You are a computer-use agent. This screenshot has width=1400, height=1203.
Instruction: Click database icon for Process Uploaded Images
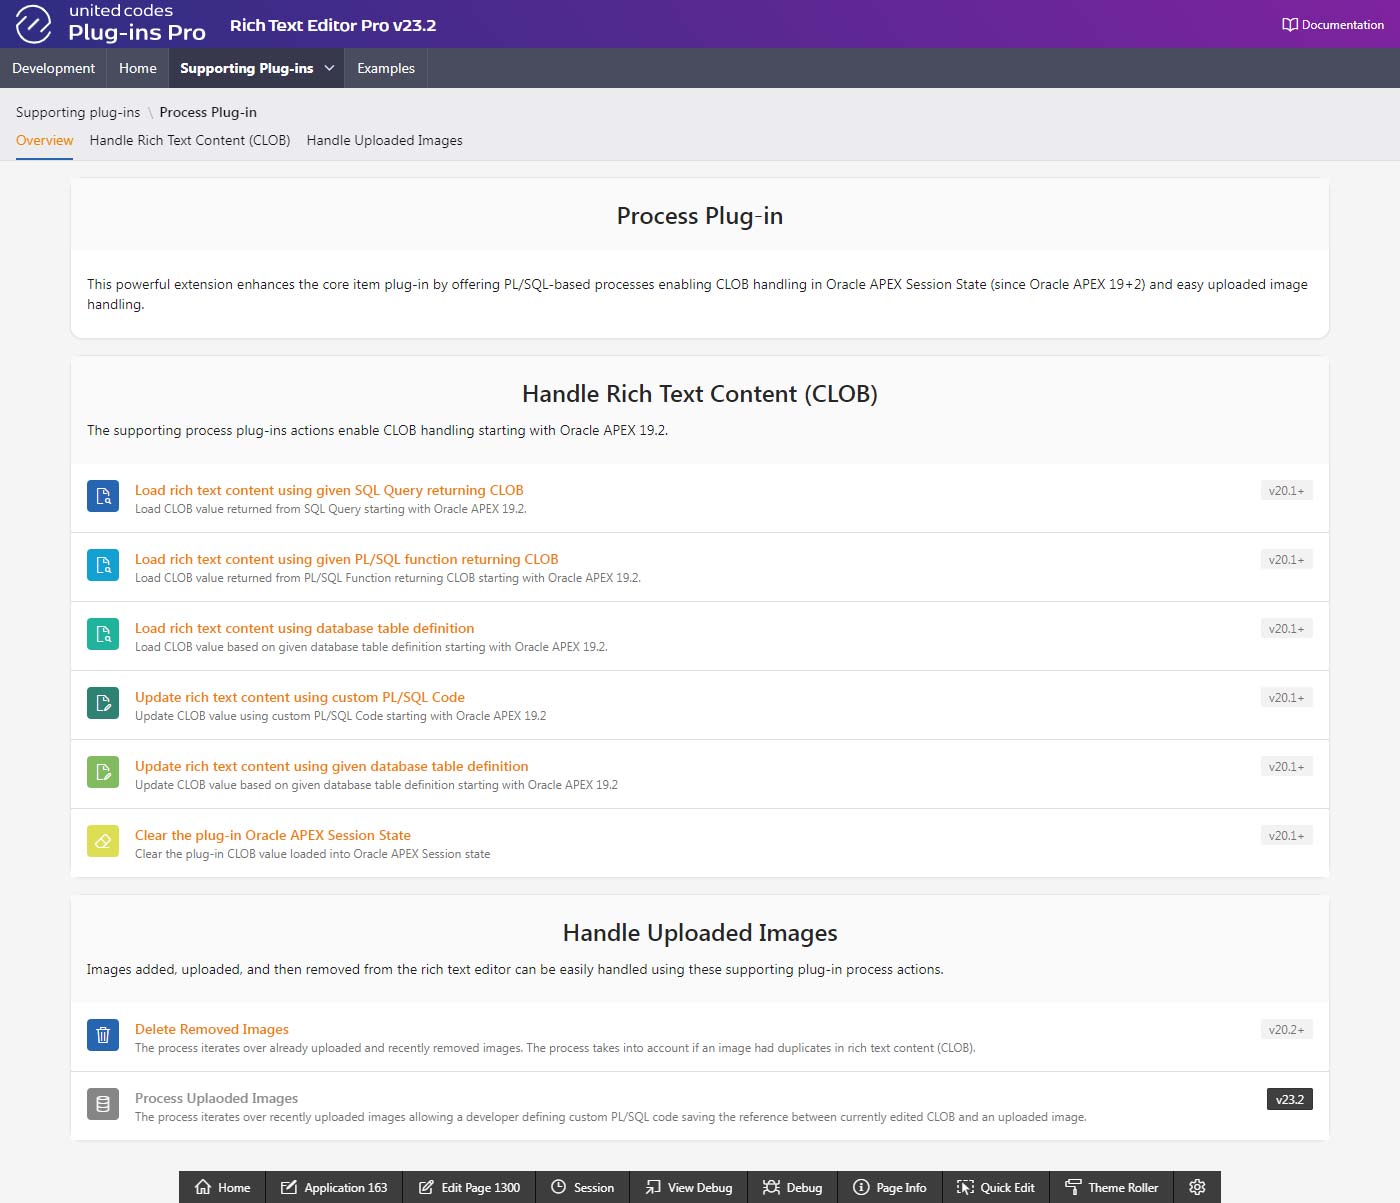click(103, 1104)
